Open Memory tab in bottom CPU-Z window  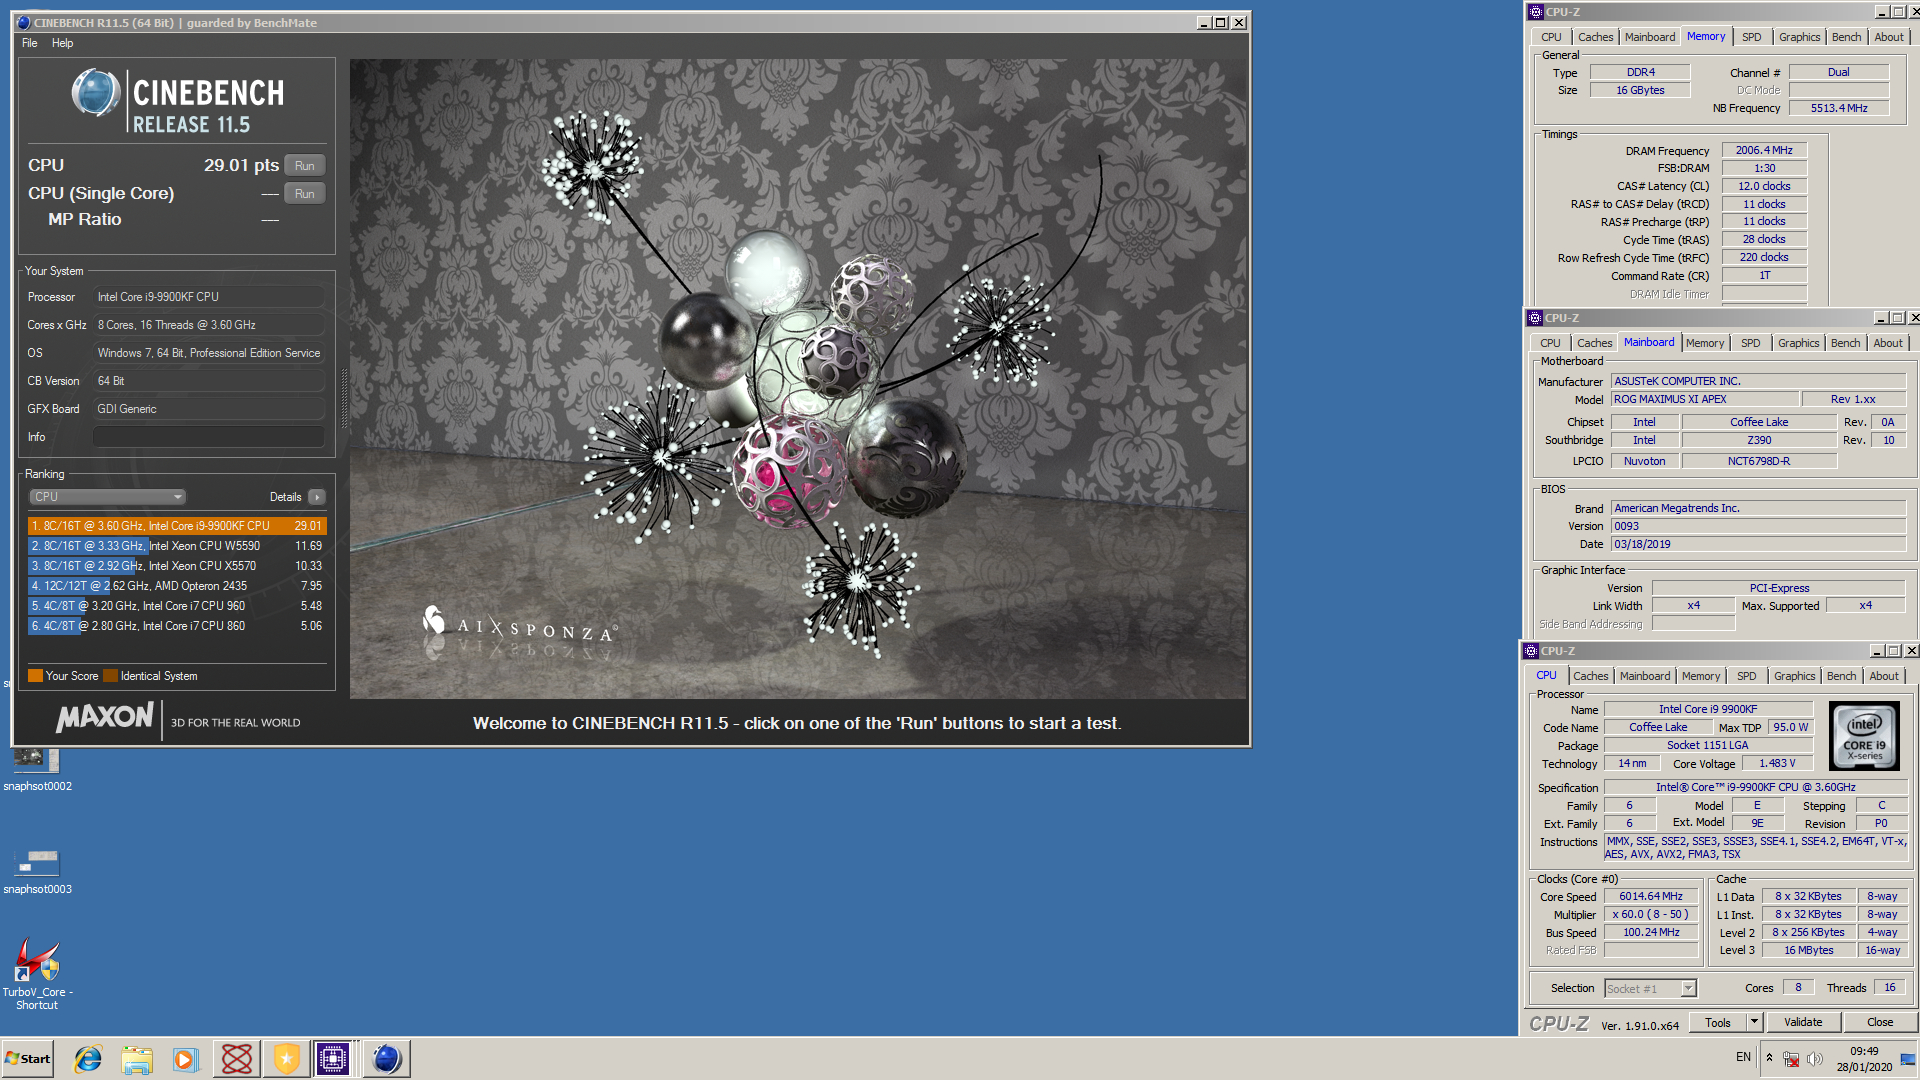click(x=1701, y=676)
